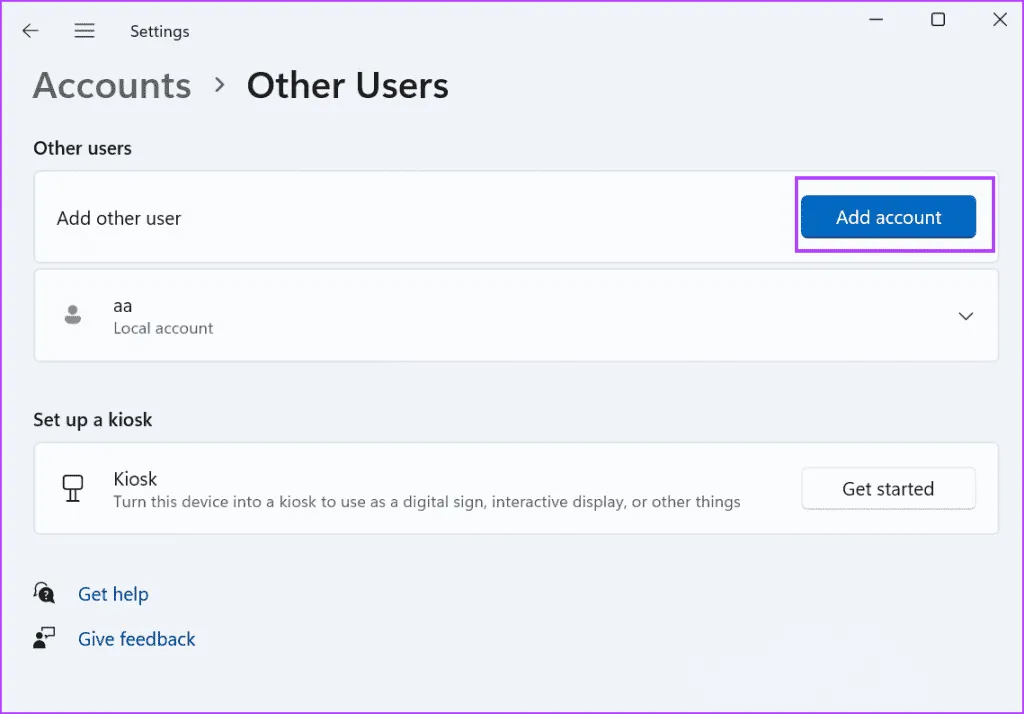Click the Give feedback icon
This screenshot has width=1024, height=714.
[44, 639]
